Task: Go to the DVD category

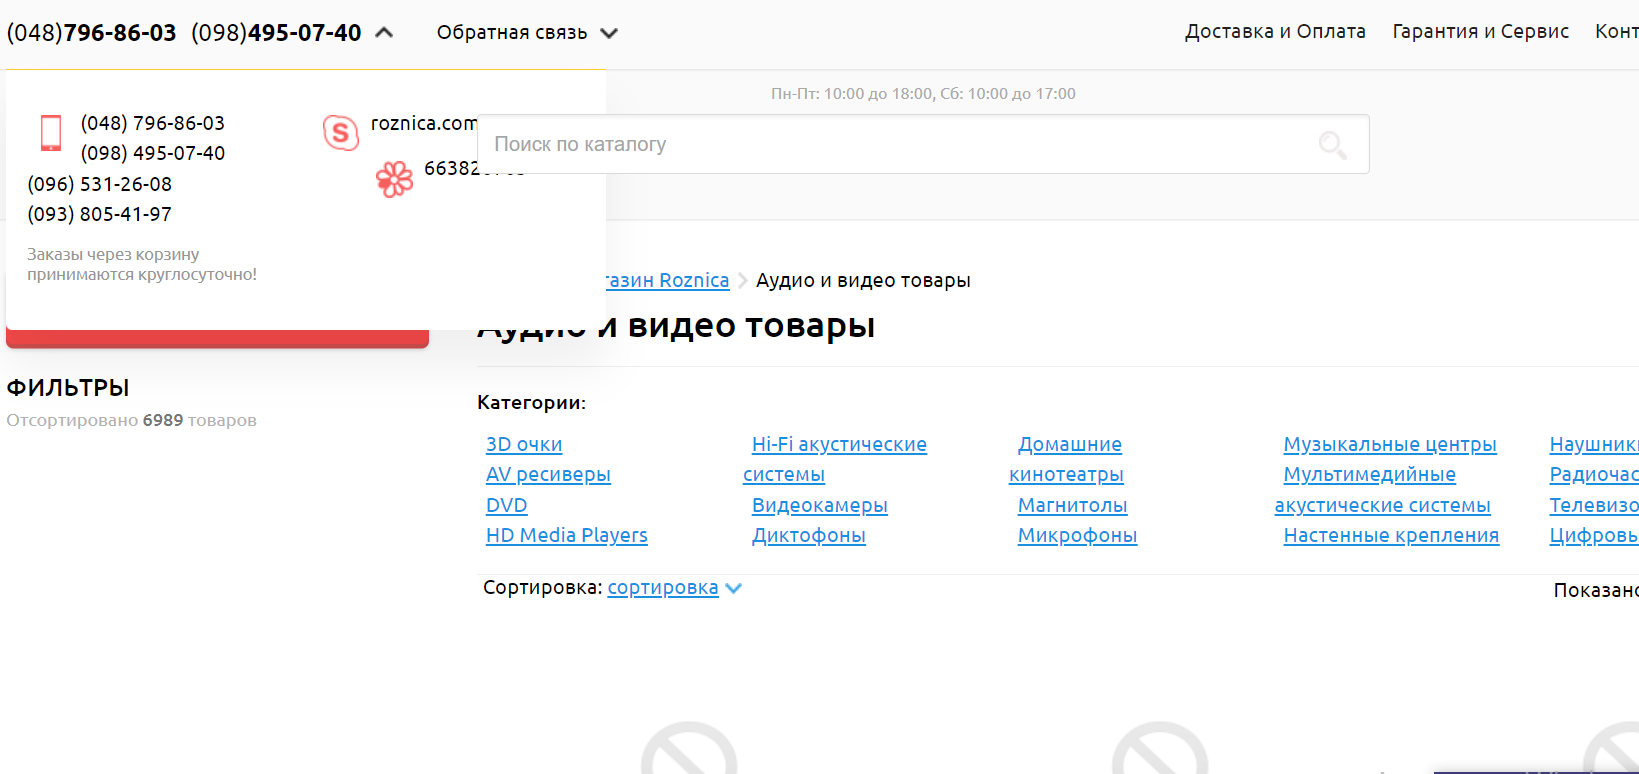Action: (x=506, y=506)
